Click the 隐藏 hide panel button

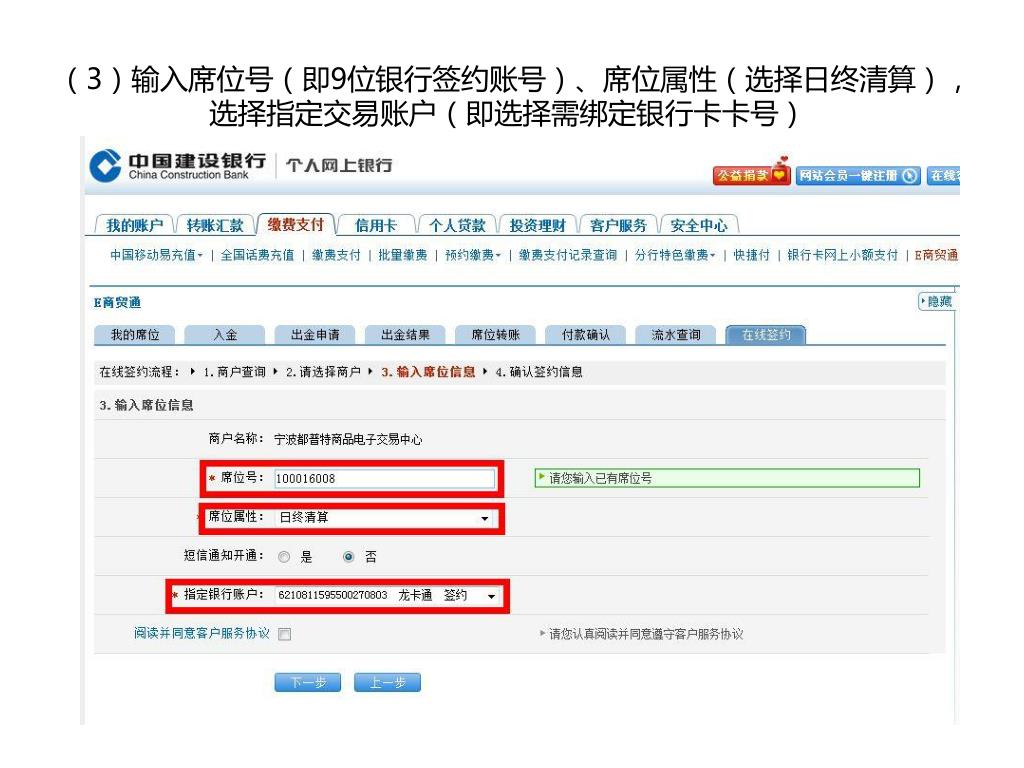(x=936, y=302)
